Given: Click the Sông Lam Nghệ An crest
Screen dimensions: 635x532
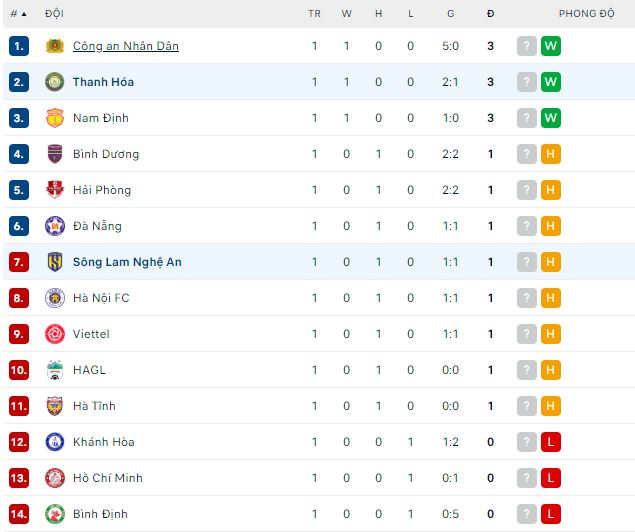Looking at the screenshot, I should pyautogui.click(x=55, y=262).
